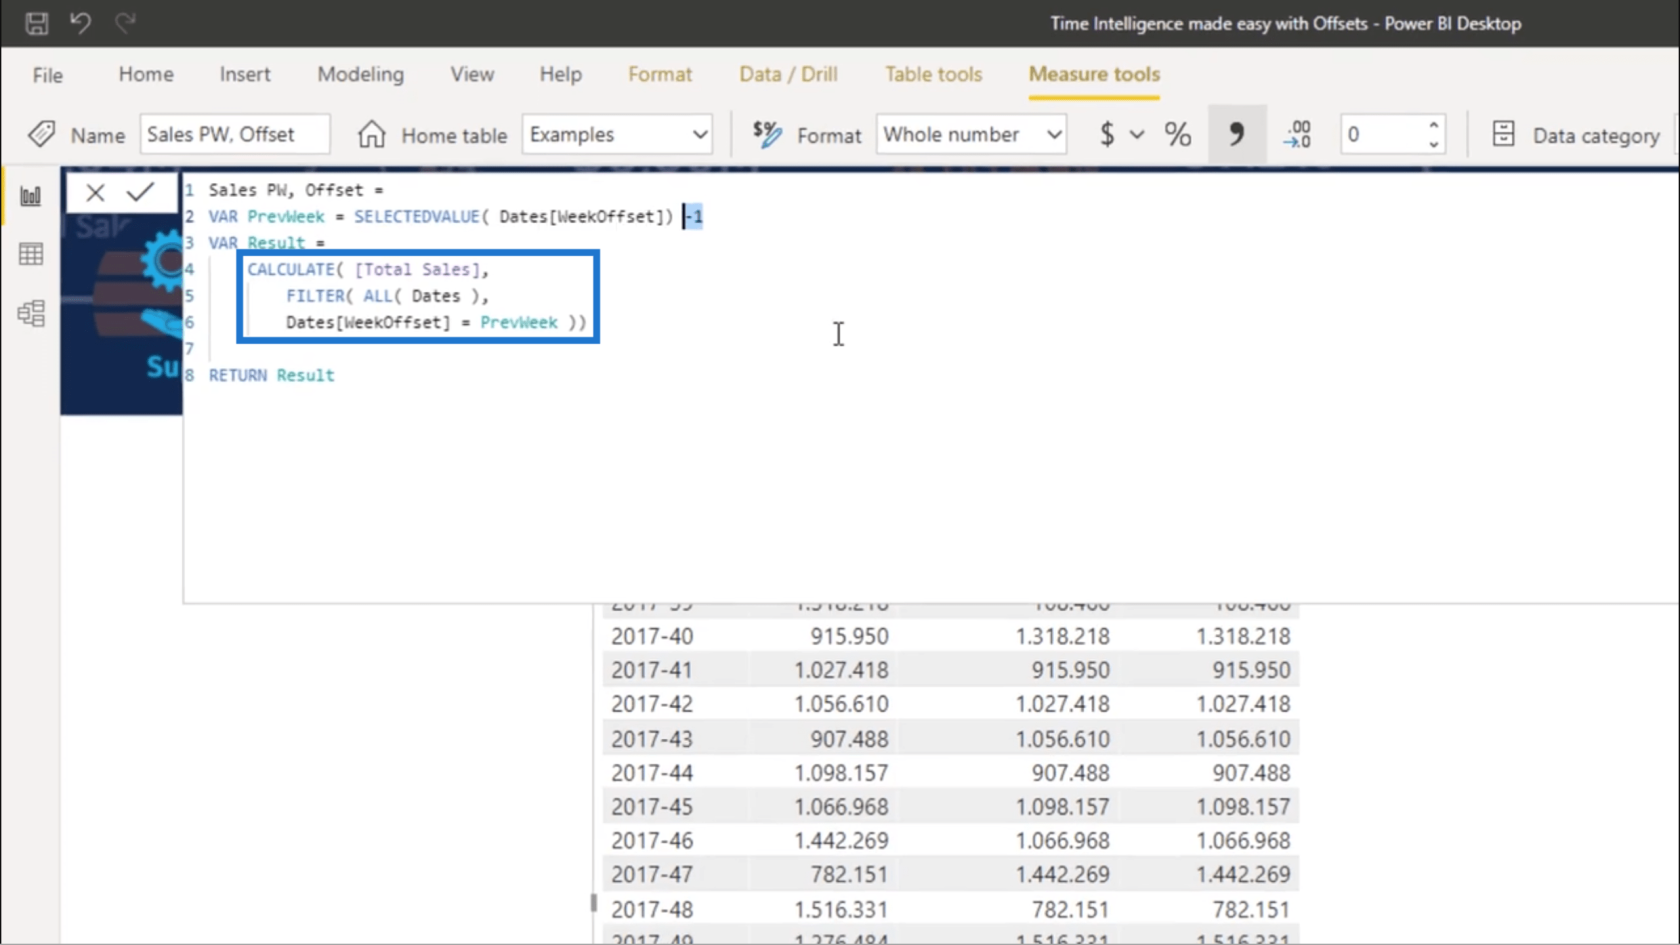The width and height of the screenshot is (1680, 945).
Task: Select the 2017-45 row label
Action: click(x=652, y=807)
